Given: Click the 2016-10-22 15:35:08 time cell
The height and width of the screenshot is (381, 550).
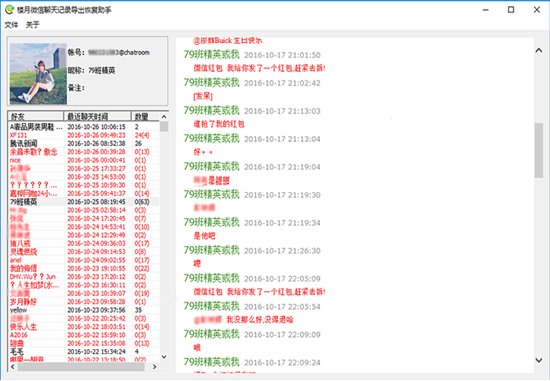Looking at the screenshot, I should point(96,343).
